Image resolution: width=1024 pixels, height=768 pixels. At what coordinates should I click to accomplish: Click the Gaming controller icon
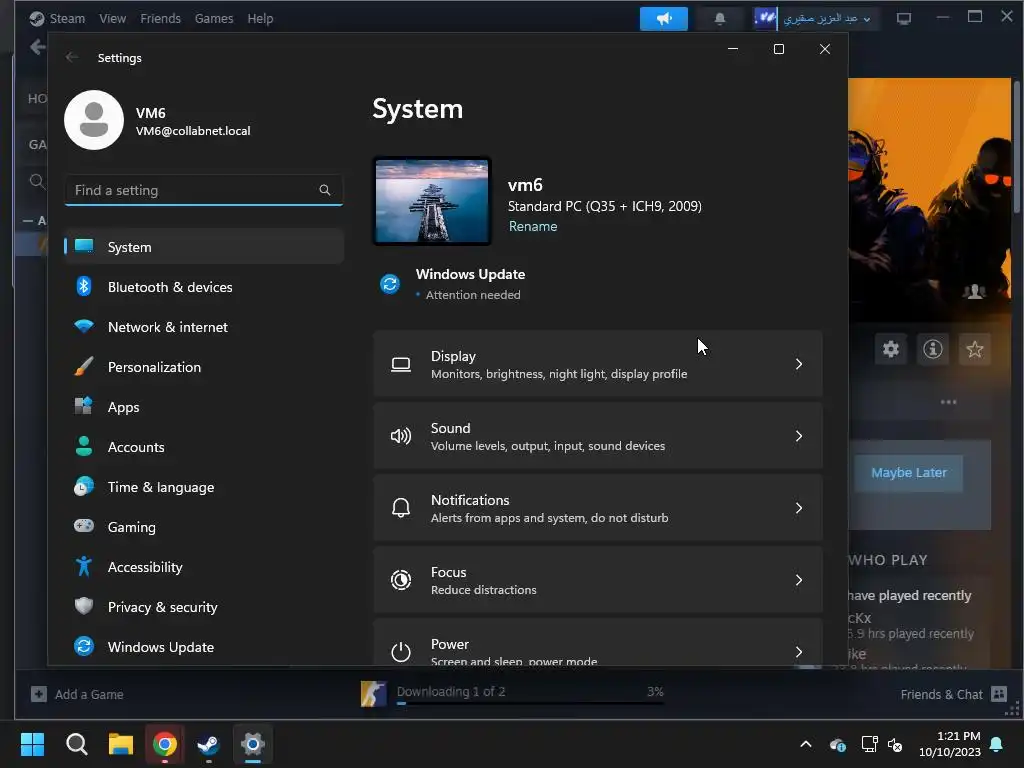[x=84, y=526]
